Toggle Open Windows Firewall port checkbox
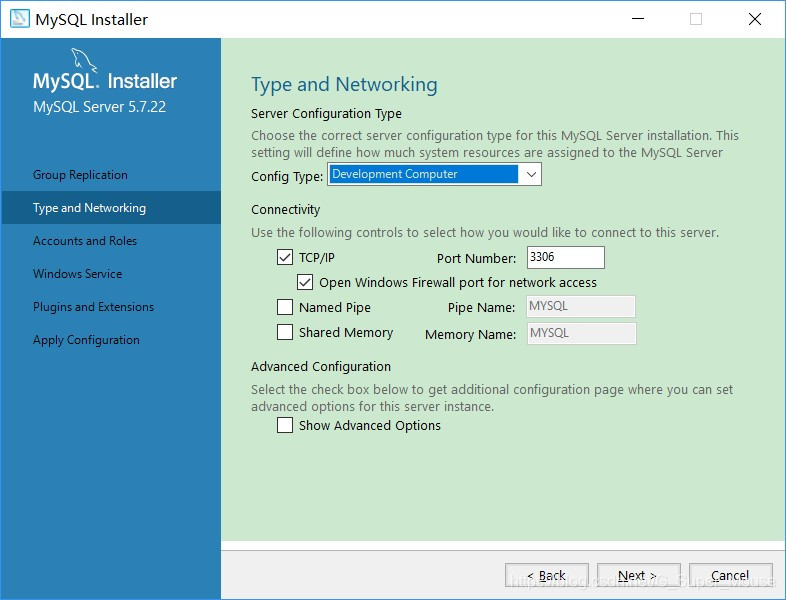 [x=305, y=282]
